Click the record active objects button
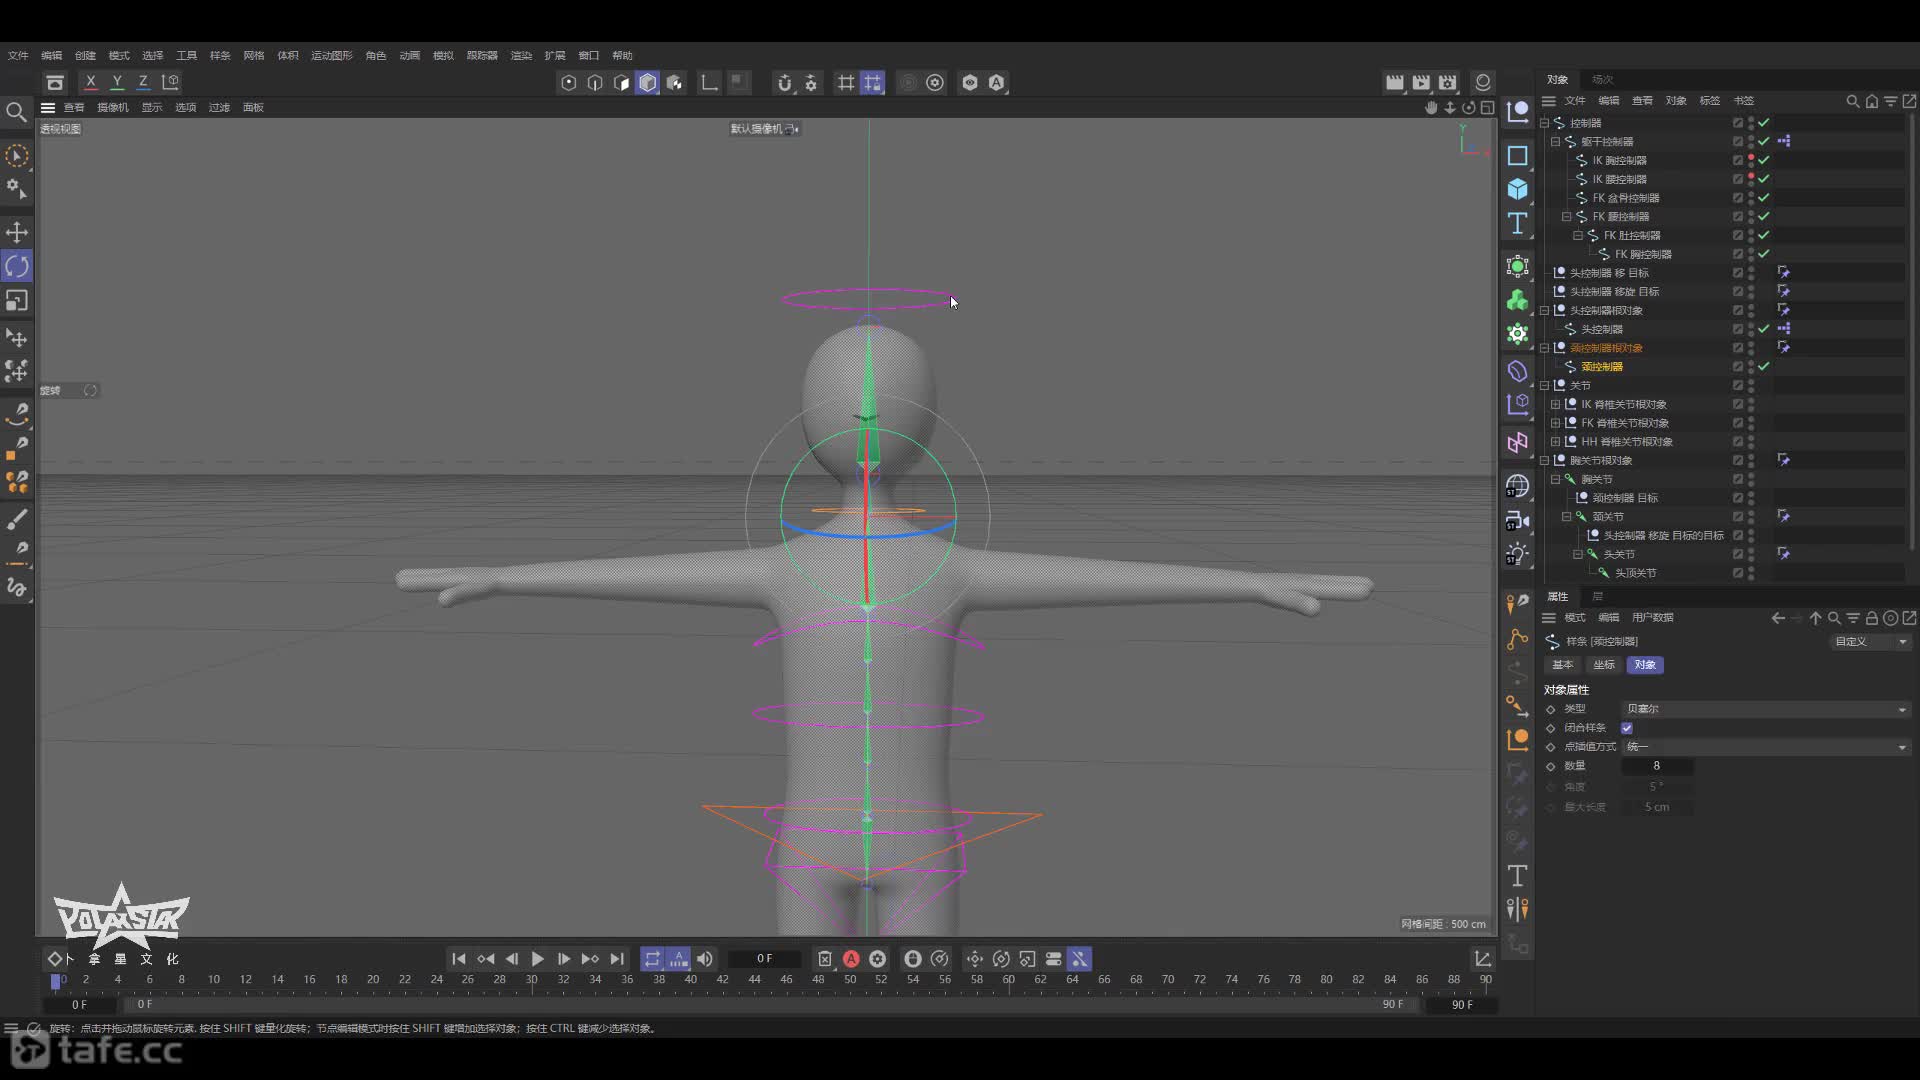 824,959
